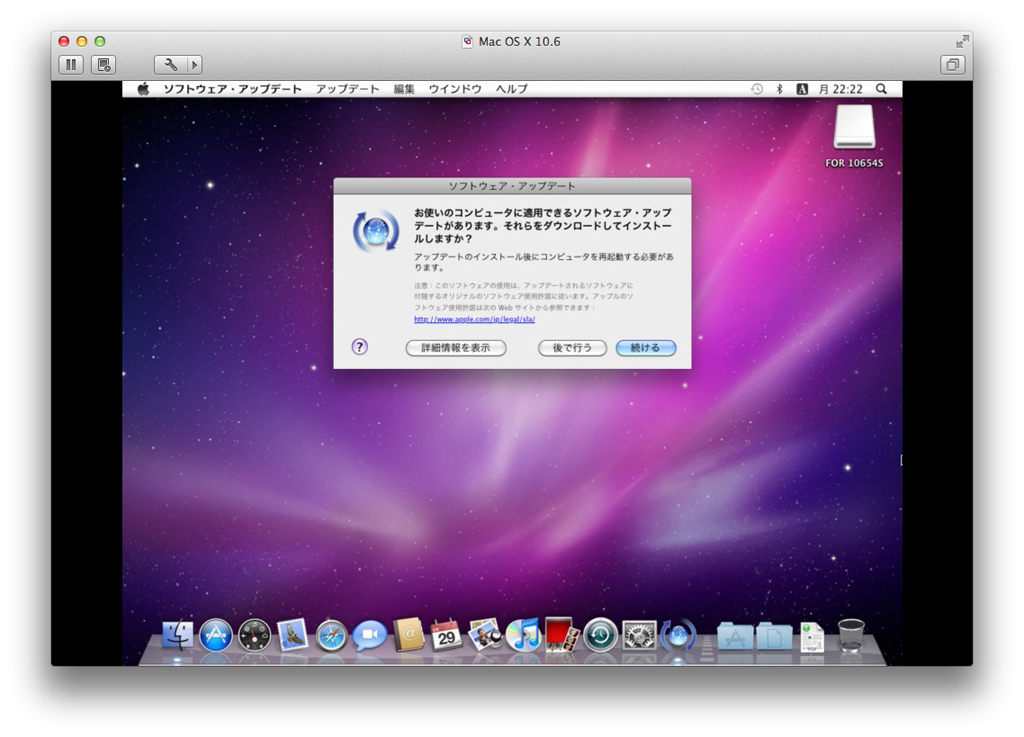This screenshot has width=1024, height=737.
Task: Select the FOR 10654S drive icon
Action: point(854,128)
